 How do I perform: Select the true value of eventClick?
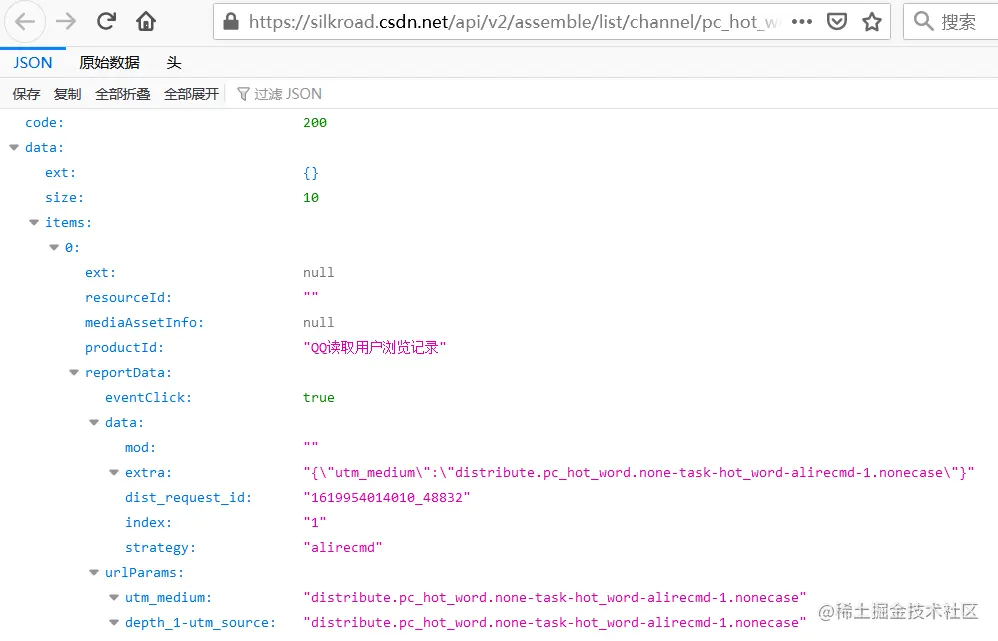point(319,397)
